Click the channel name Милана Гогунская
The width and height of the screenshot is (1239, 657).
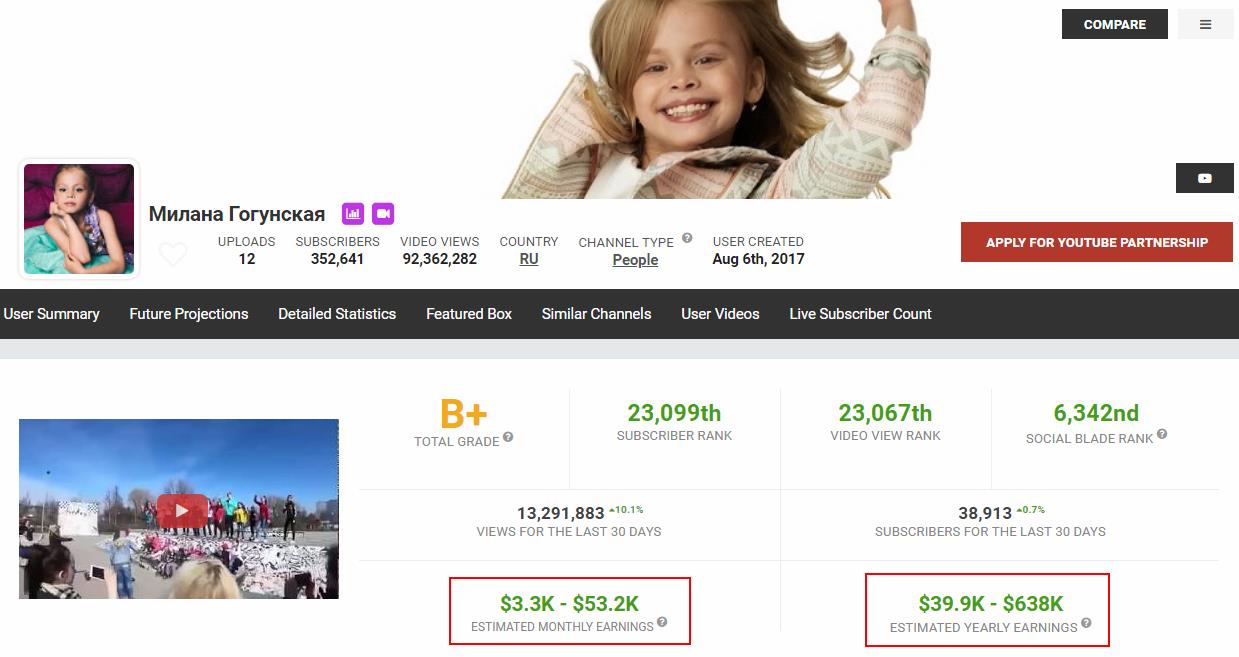point(237,214)
